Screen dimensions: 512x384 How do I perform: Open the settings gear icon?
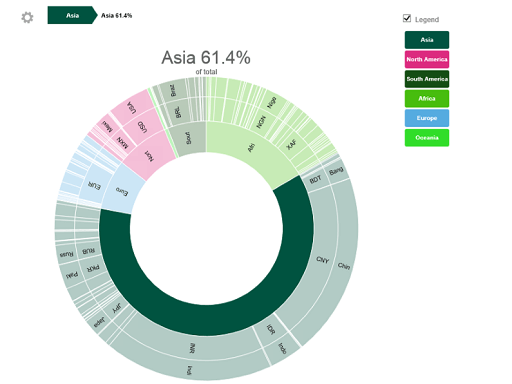(x=27, y=17)
